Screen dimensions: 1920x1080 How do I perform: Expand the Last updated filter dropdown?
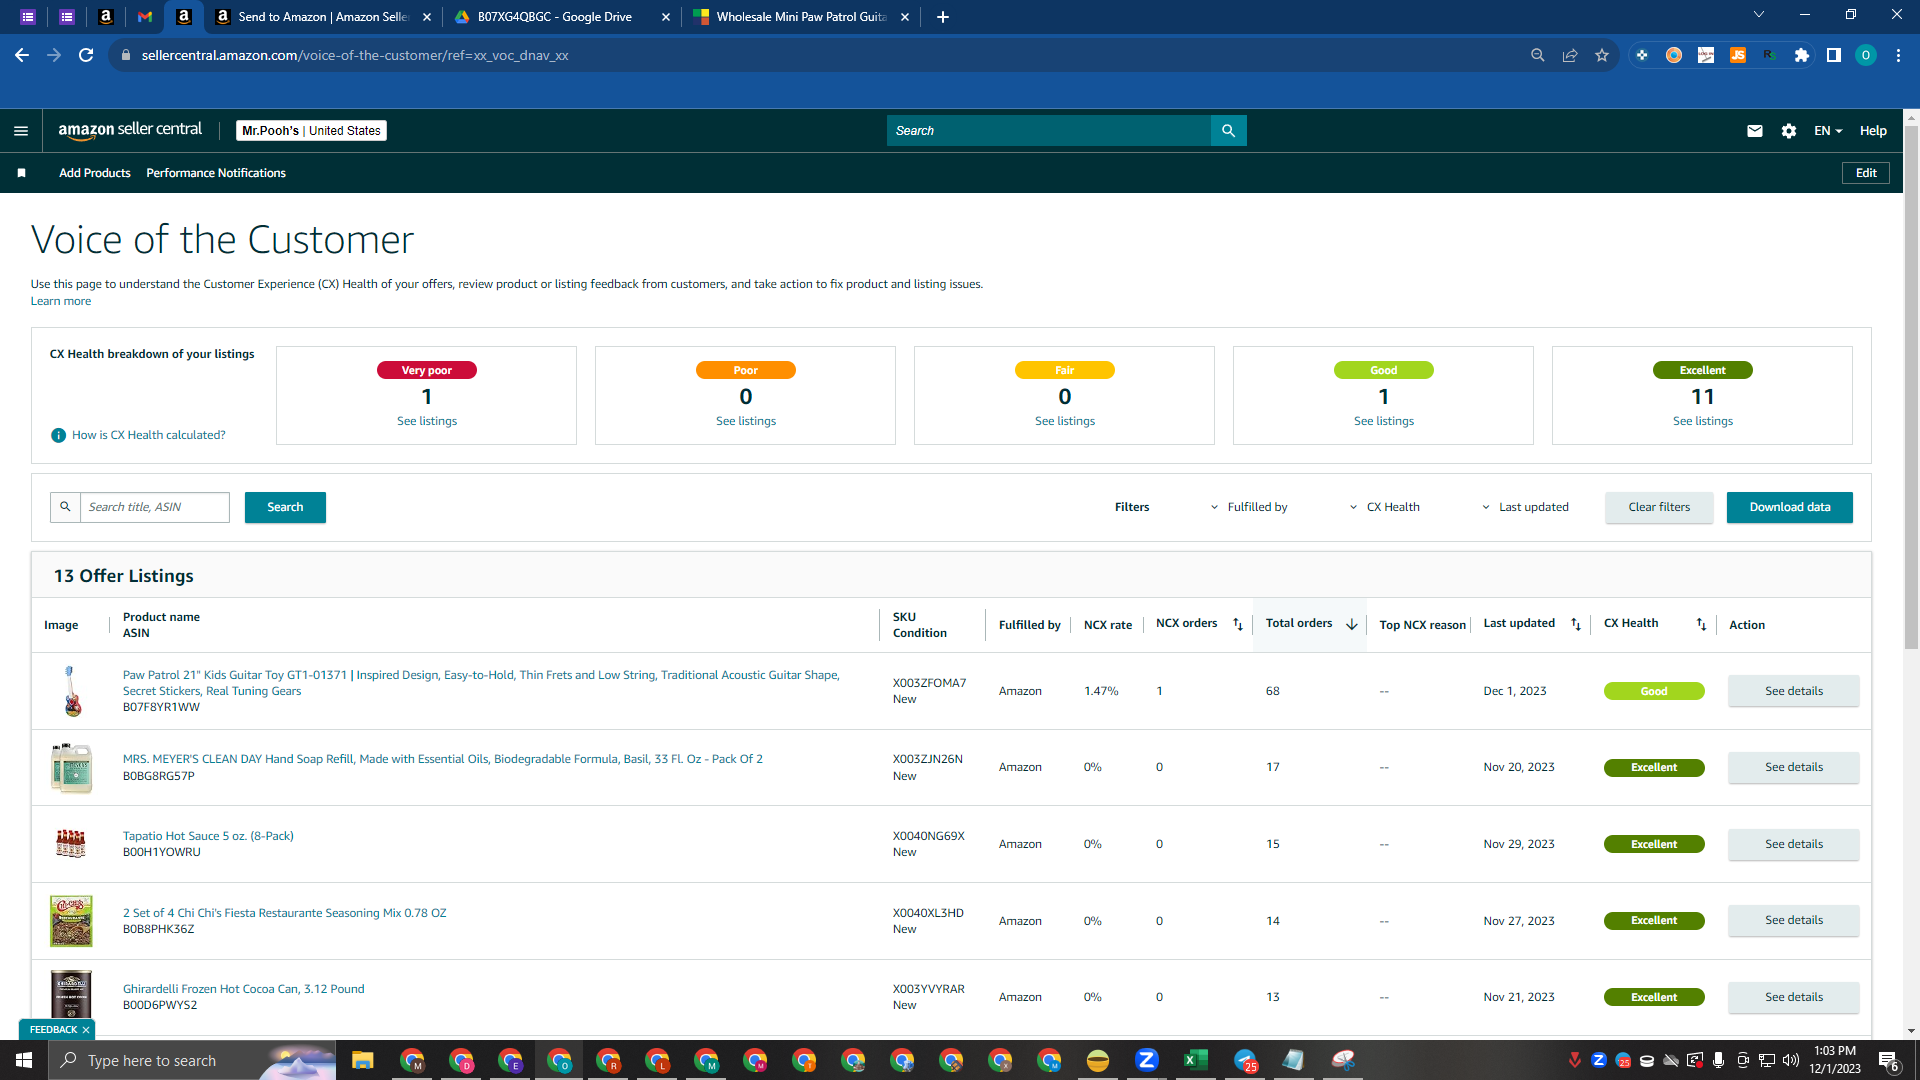click(1525, 507)
